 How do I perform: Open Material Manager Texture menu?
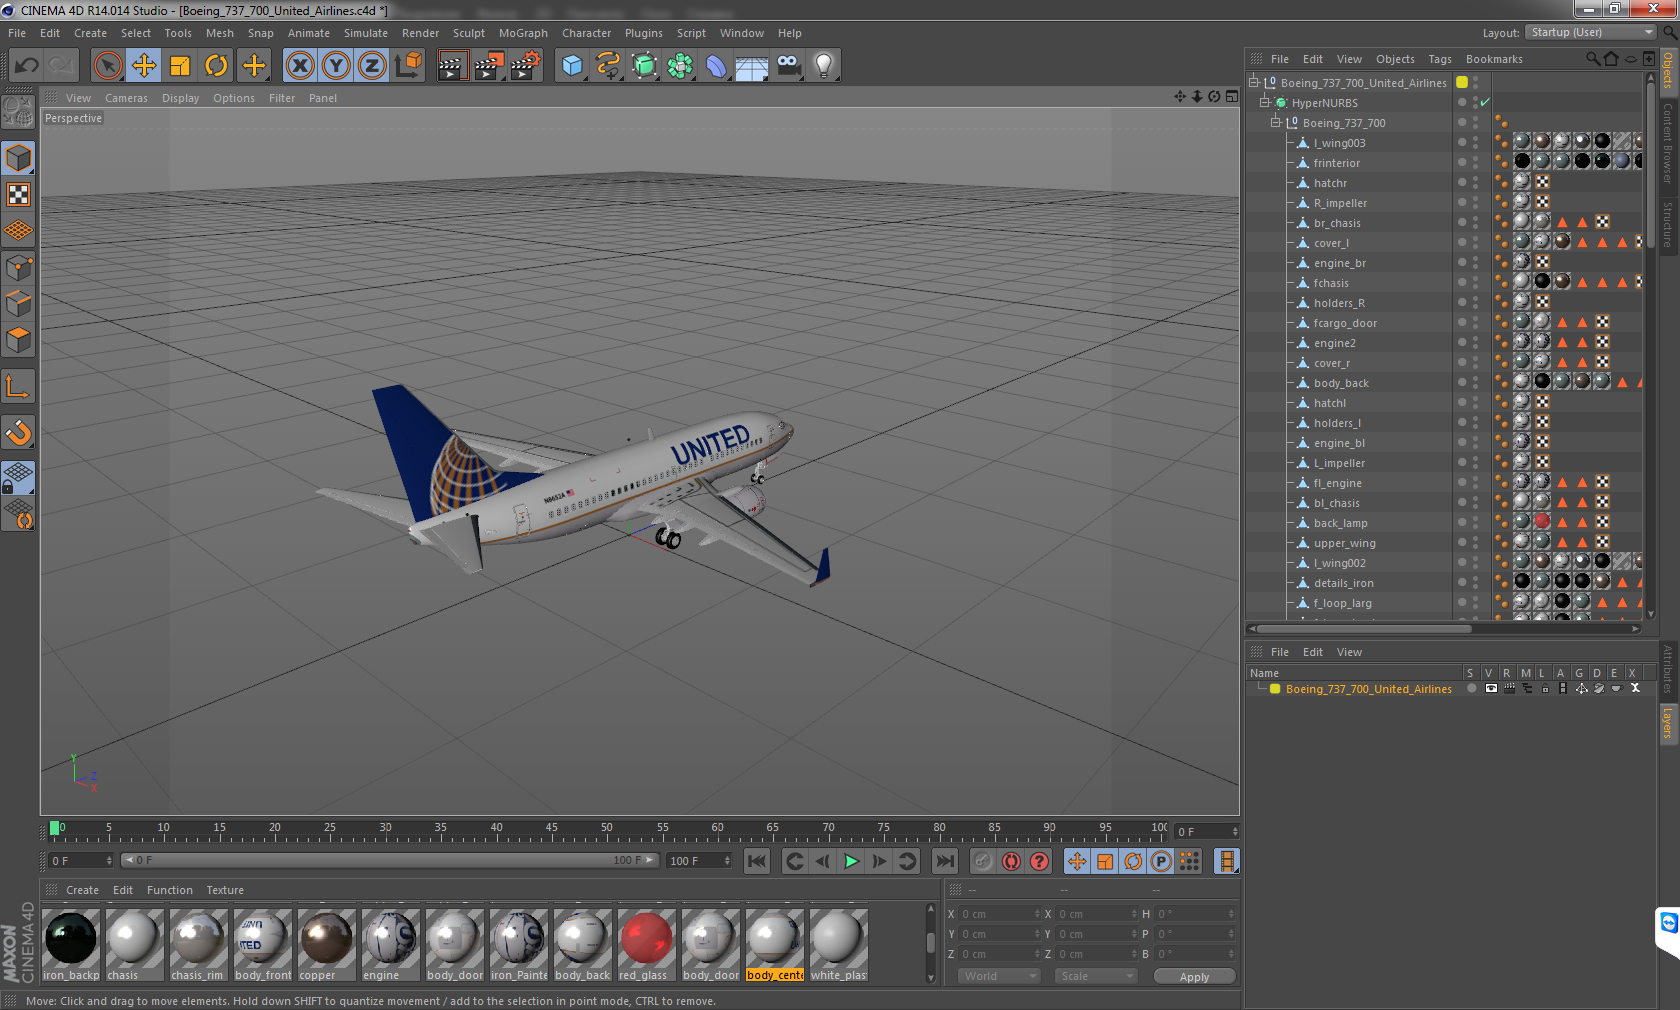225,890
